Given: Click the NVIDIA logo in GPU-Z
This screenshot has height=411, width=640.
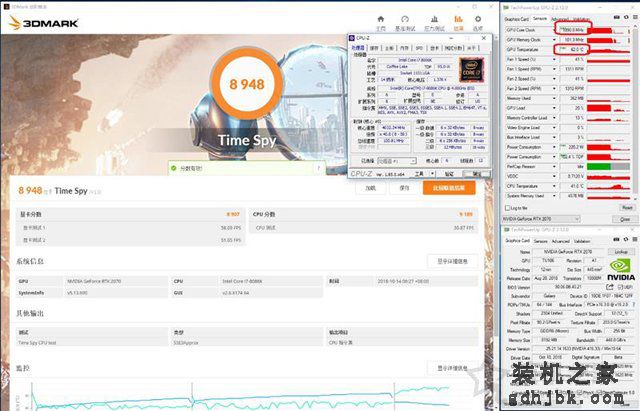Looking at the screenshot, I should 621,271.
